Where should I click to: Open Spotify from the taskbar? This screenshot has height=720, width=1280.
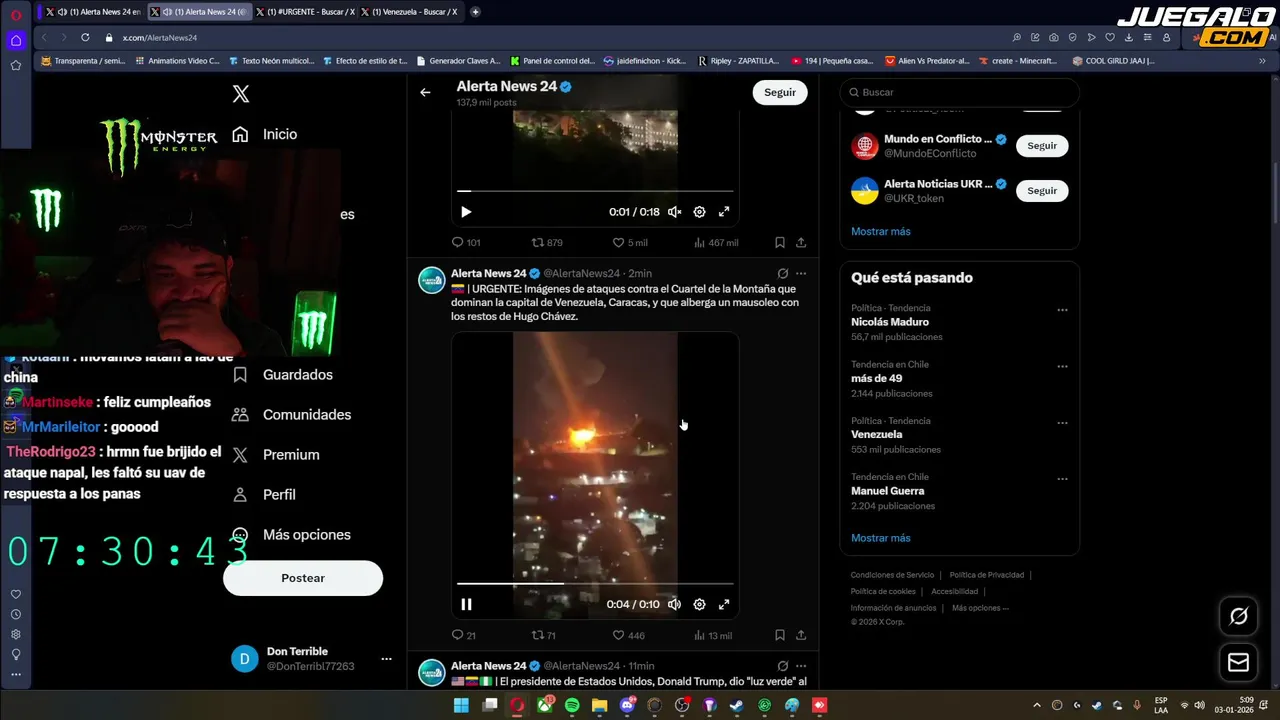pos(572,705)
